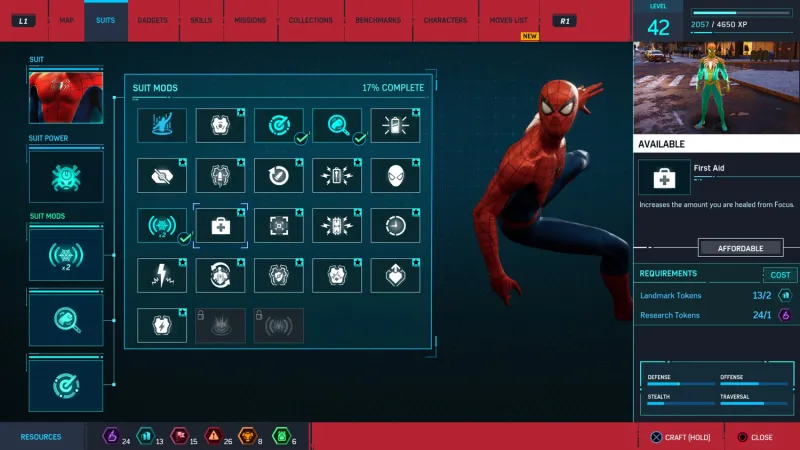Image resolution: width=800 pixels, height=450 pixels.
Task: Select the heart with arrow suit mod
Action: tap(395, 275)
